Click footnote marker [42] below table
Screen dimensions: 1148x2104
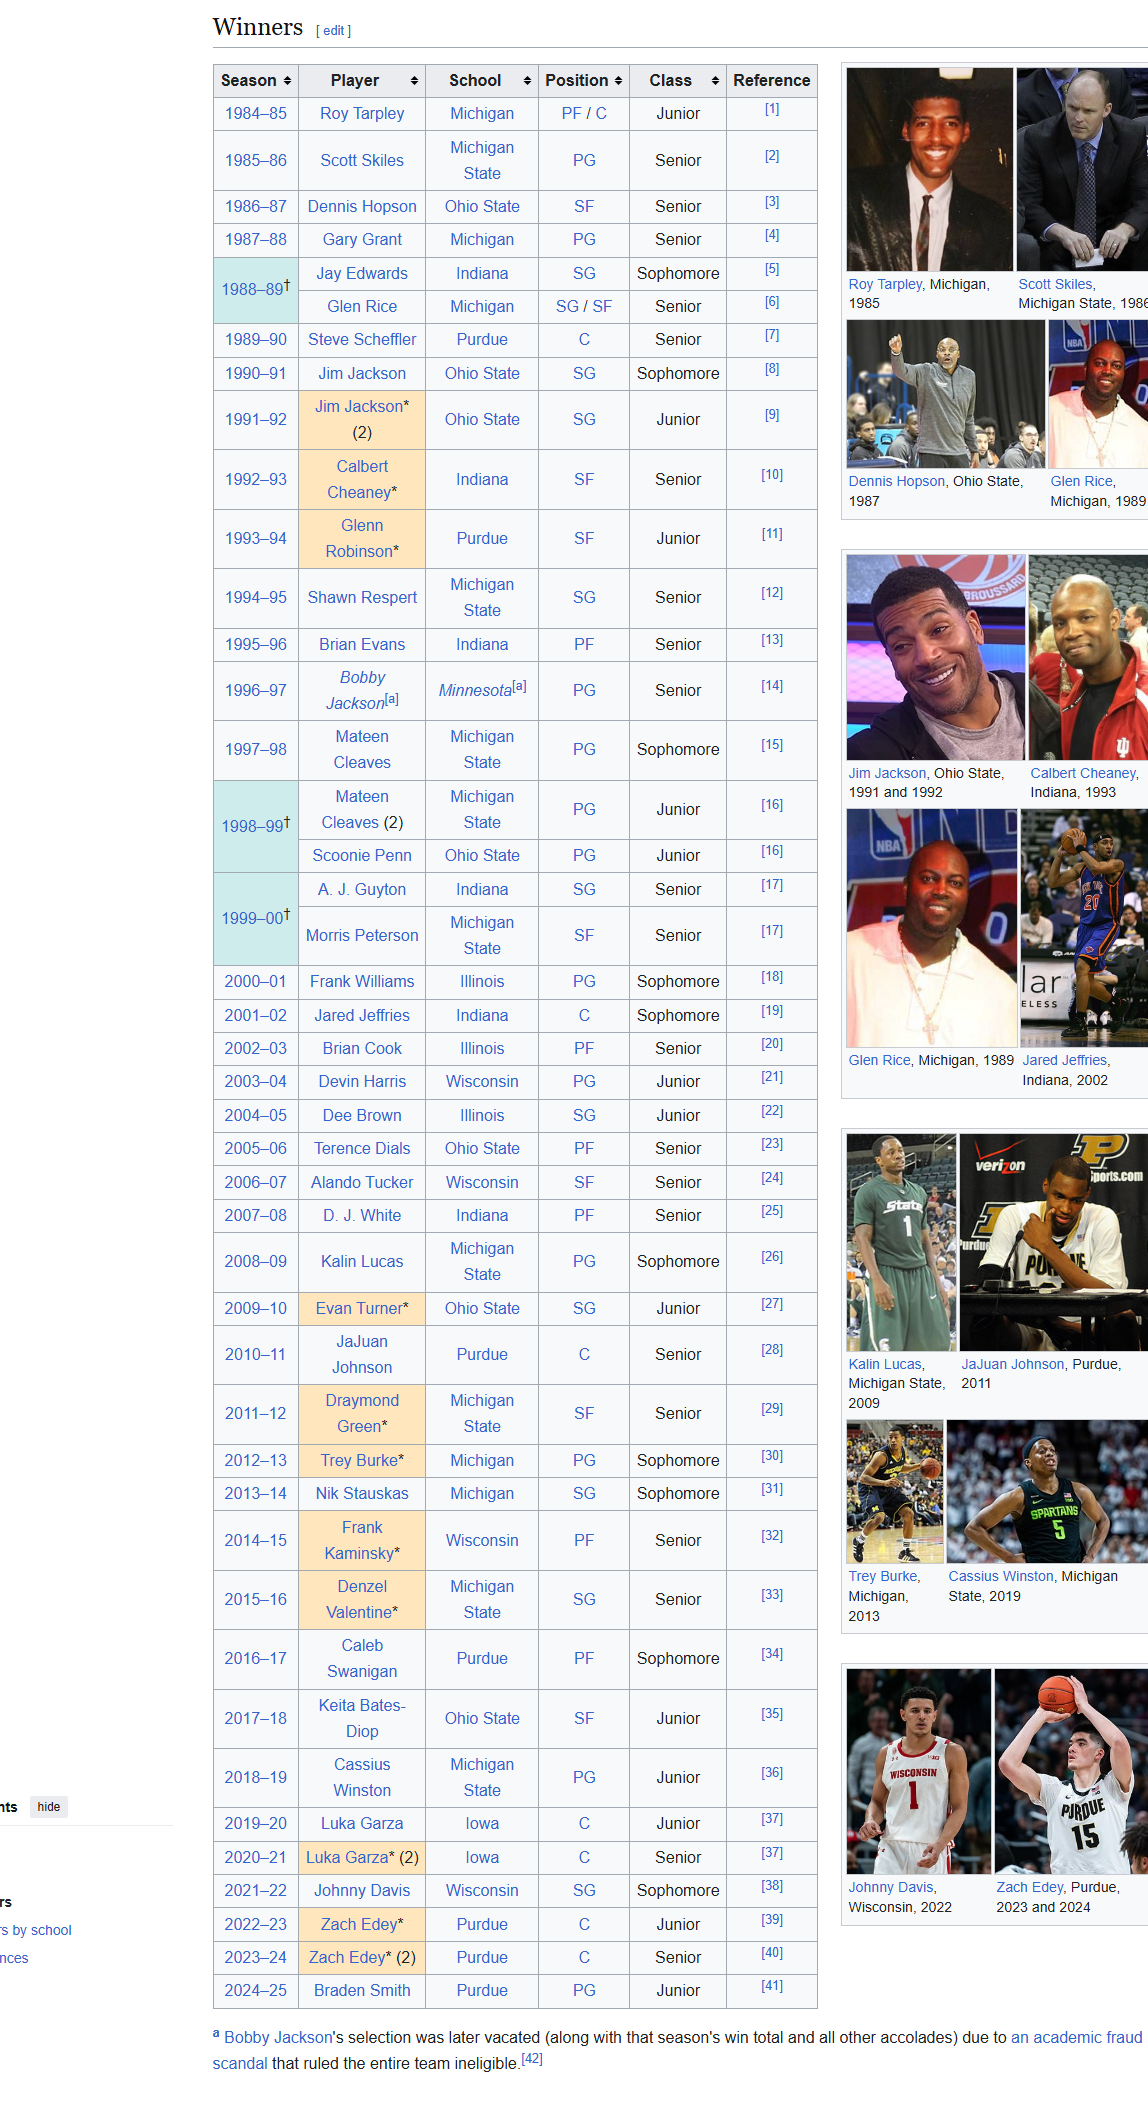pos(532,2059)
